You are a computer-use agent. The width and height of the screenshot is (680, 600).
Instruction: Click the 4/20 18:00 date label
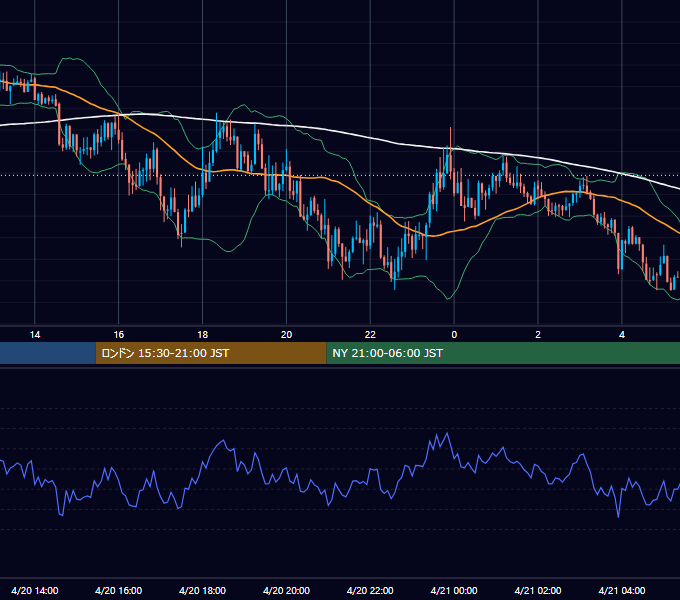point(203,590)
